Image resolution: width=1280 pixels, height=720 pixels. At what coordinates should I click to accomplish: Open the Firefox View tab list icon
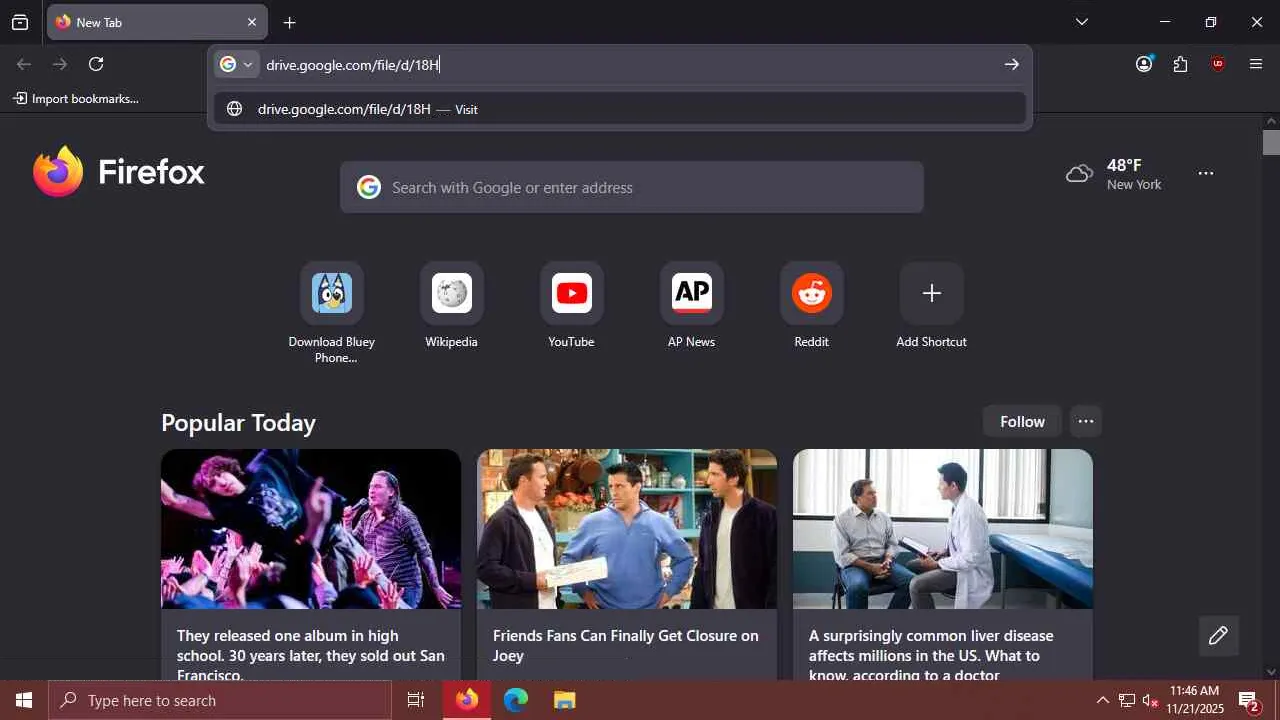tap(20, 22)
